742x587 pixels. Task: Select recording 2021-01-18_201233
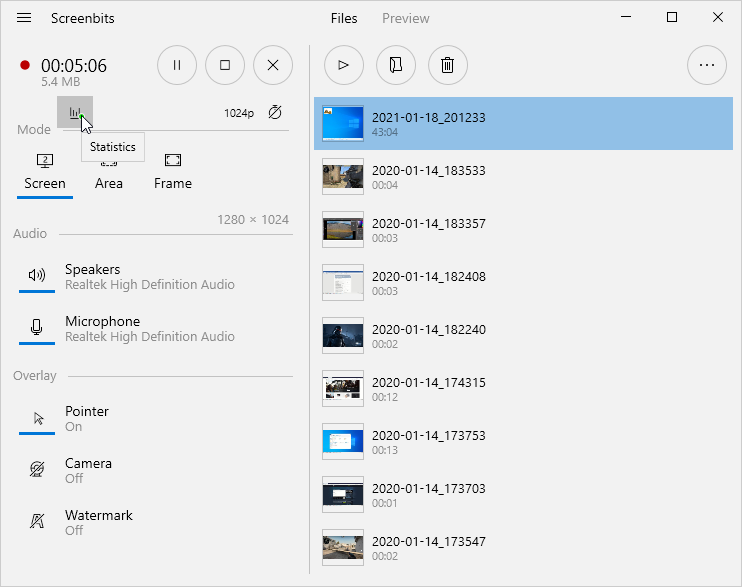pos(523,124)
